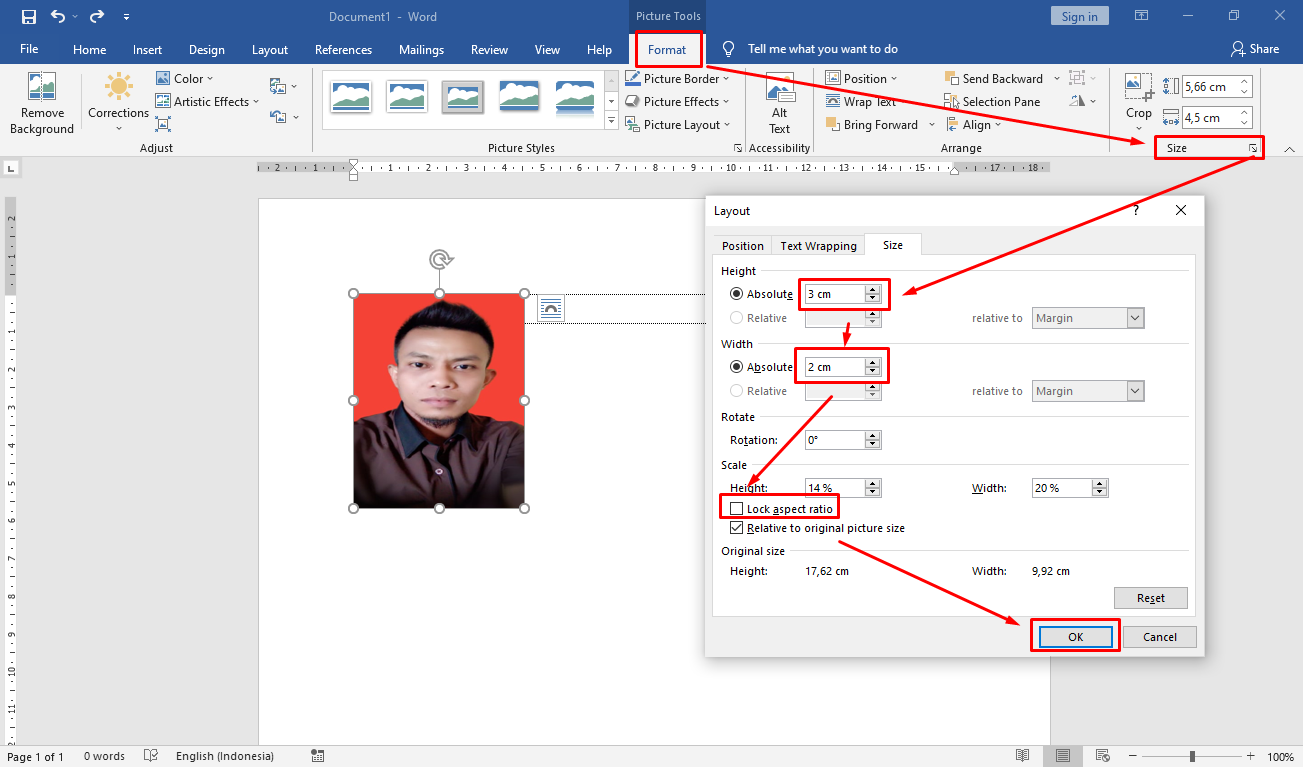Increase the Scale Height spinner value
This screenshot has height=767, width=1303.
873,484
